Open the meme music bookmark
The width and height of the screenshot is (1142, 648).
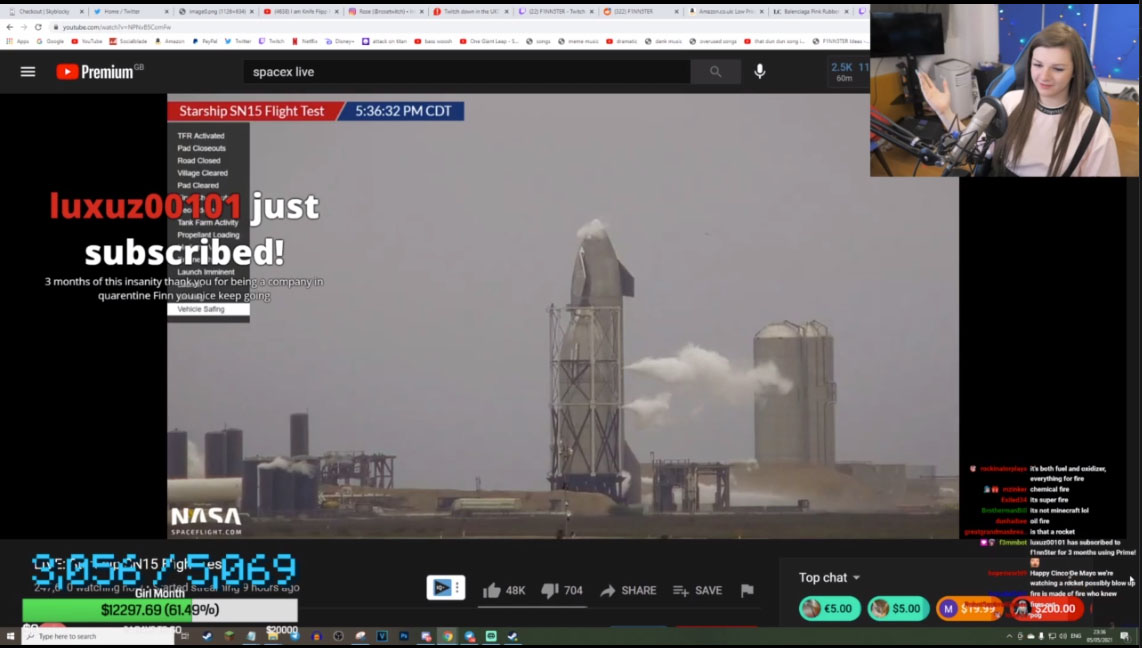(580, 42)
